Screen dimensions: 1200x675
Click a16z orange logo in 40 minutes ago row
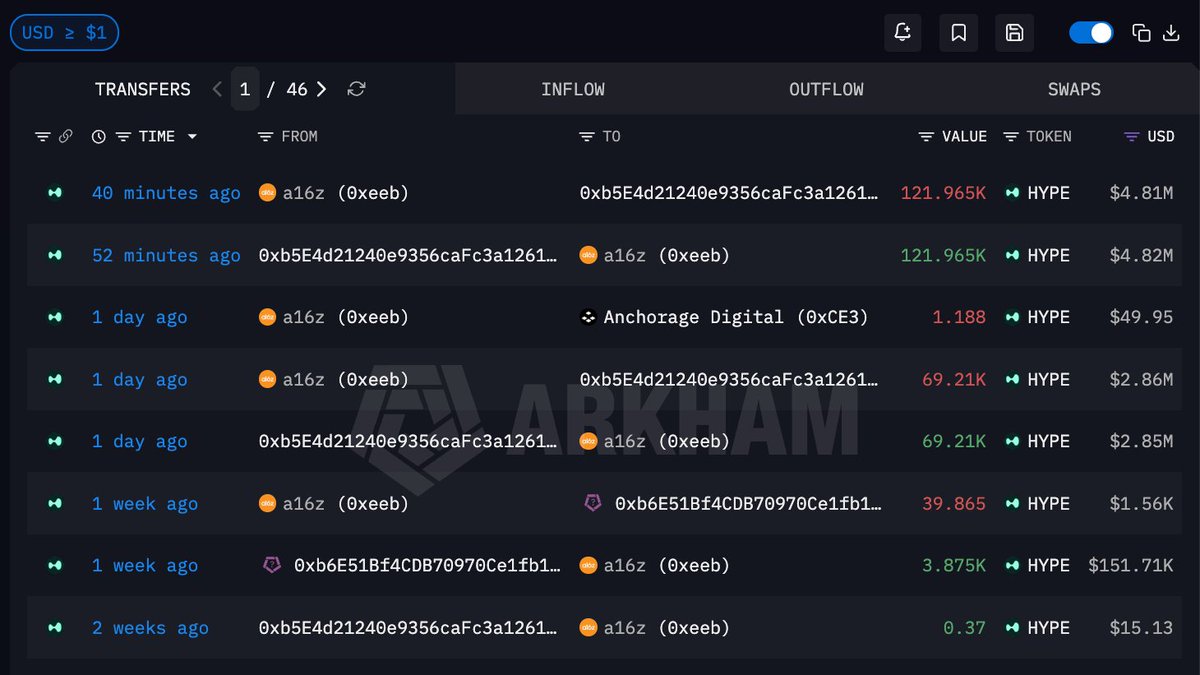[267, 193]
